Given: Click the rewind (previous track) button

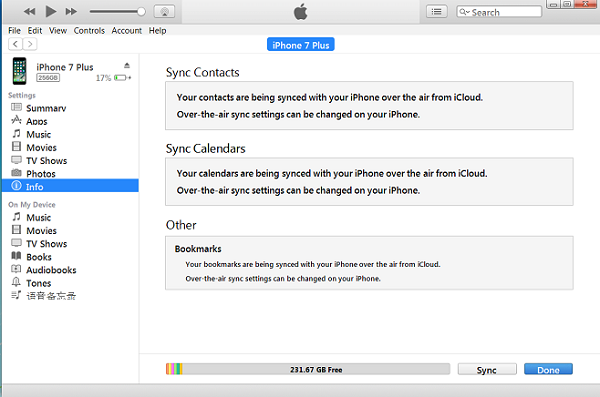Looking at the screenshot, I should [29, 11].
